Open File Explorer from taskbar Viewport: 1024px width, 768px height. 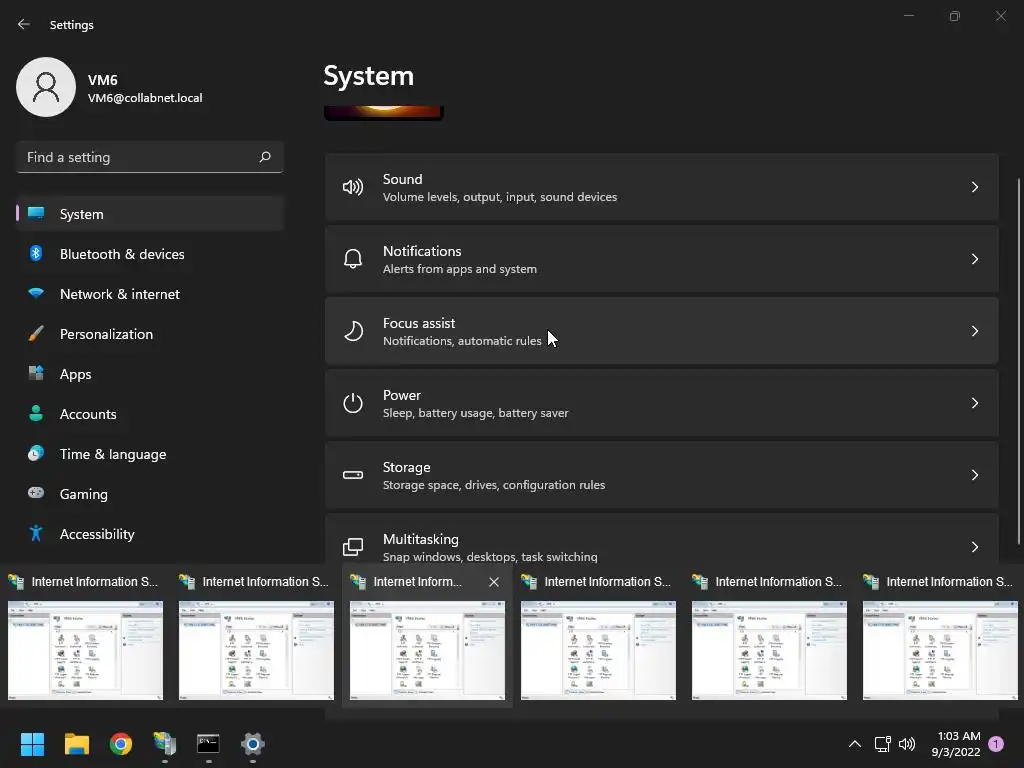[76, 744]
